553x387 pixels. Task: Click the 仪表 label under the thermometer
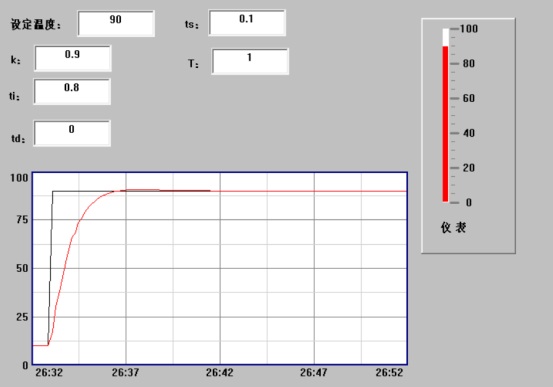[454, 228]
